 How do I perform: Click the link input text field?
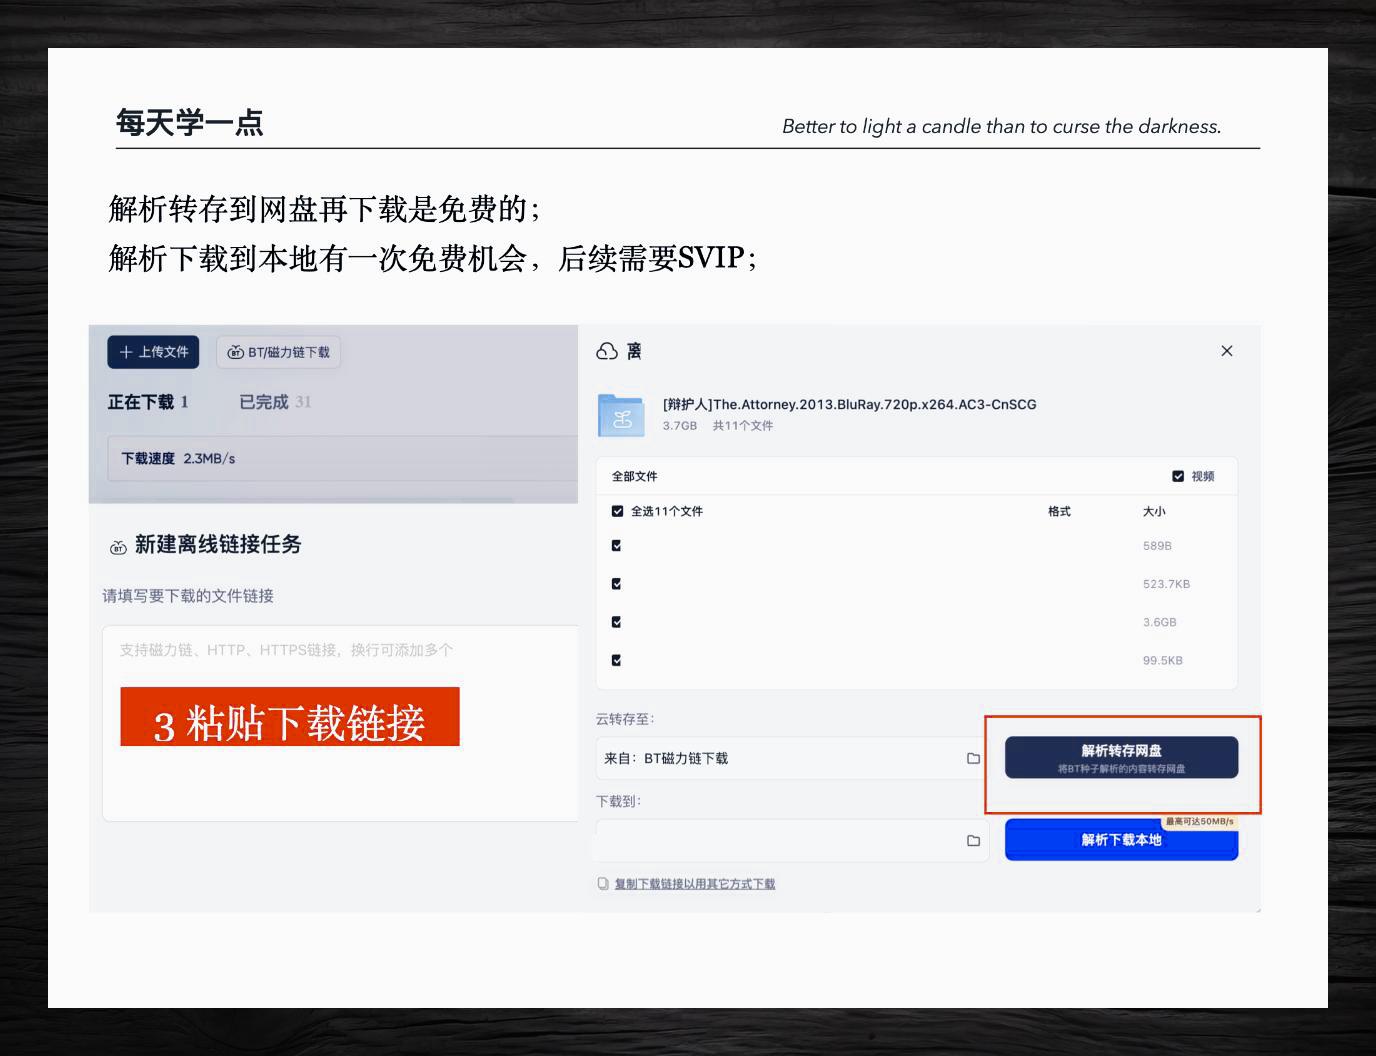340,723
